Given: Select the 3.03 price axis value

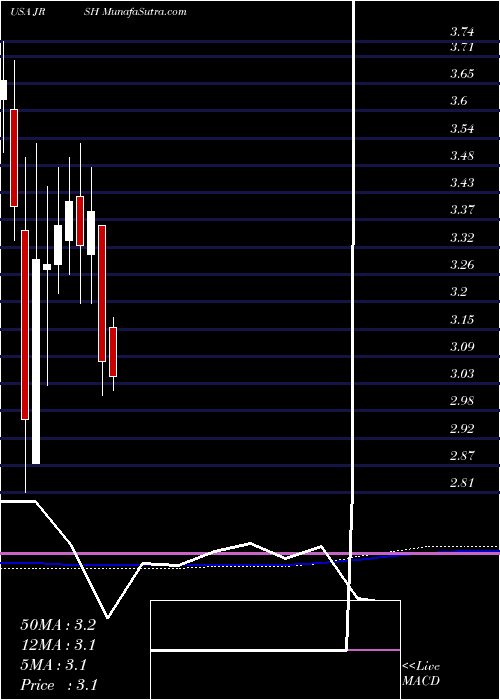Looking at the screenshot, I should click(x=462, y=374).
